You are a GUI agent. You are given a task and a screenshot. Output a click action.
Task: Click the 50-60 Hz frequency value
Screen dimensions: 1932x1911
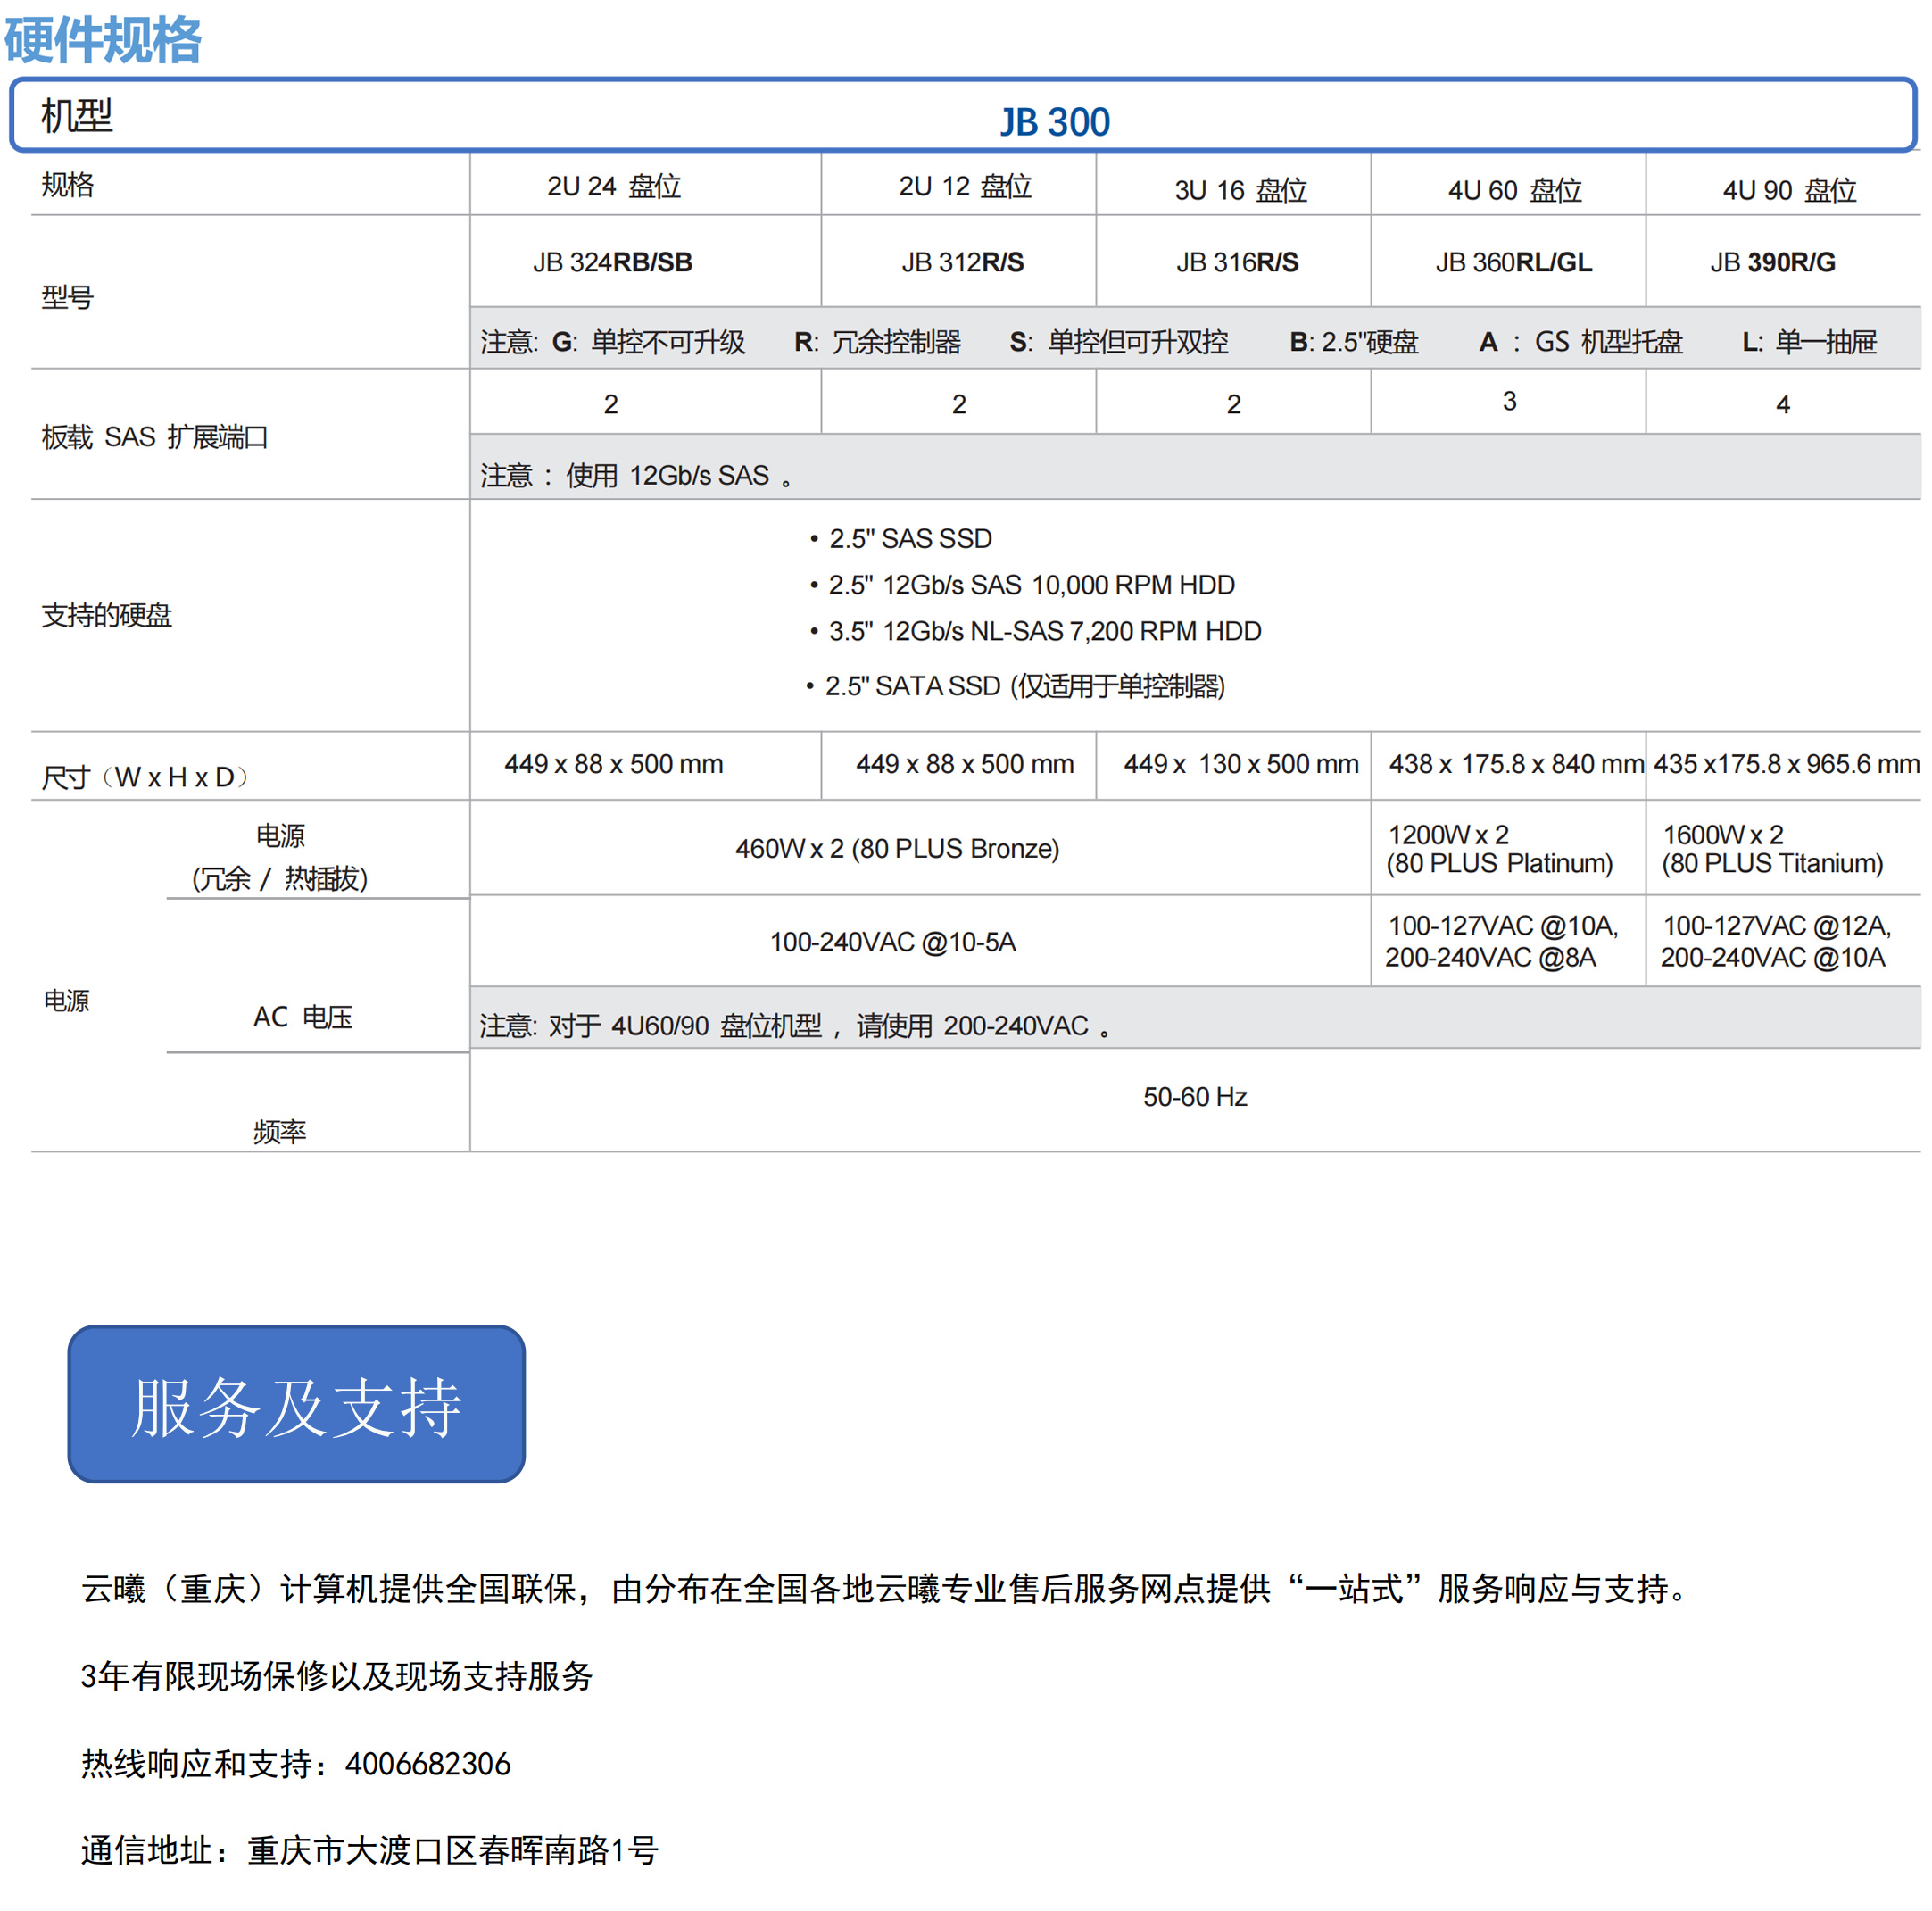click(1195, 1097)
